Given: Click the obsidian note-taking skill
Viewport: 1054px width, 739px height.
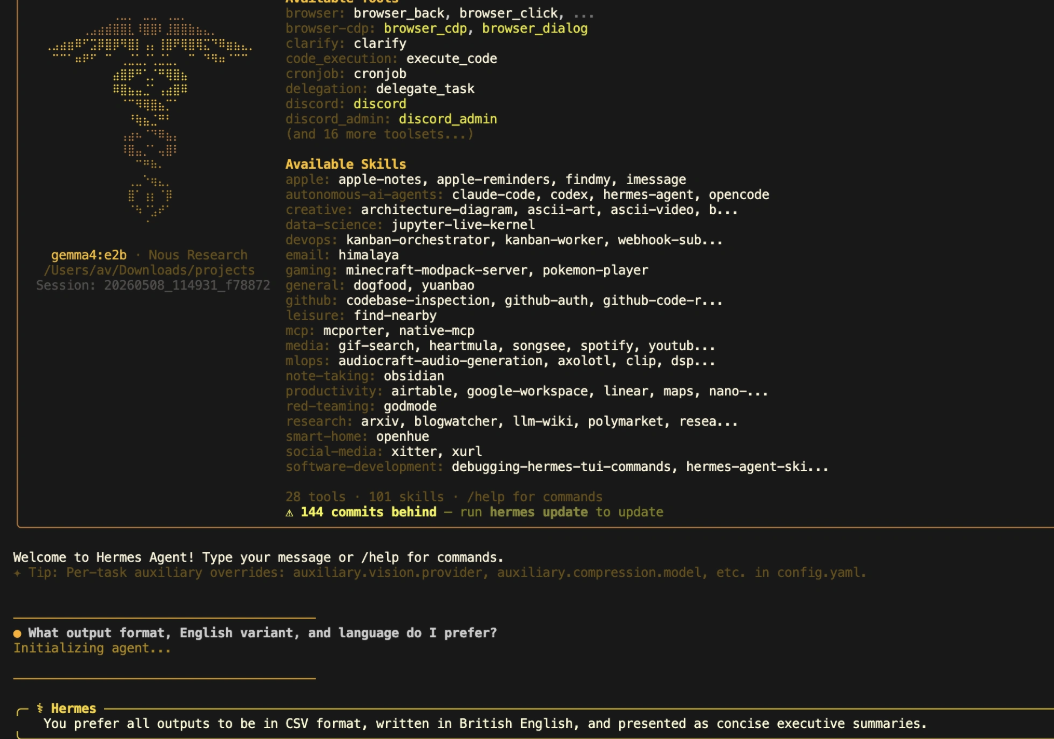Looking at the screenshot, I should (x=413, y=376).
